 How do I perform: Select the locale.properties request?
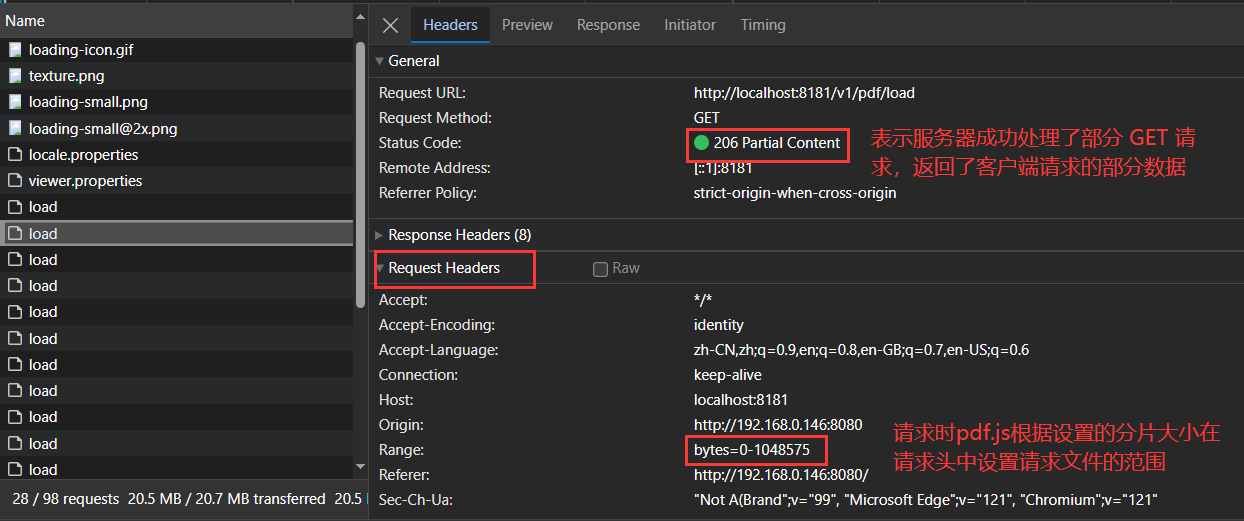[x=177, y=155]
